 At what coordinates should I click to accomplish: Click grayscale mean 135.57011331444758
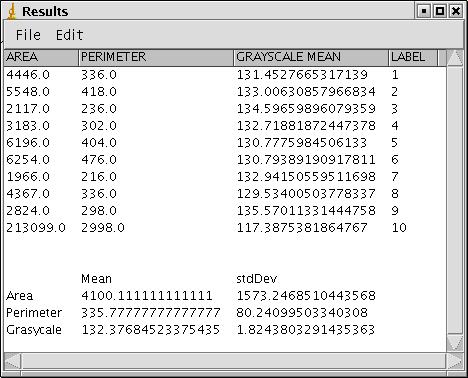(306, 211)
